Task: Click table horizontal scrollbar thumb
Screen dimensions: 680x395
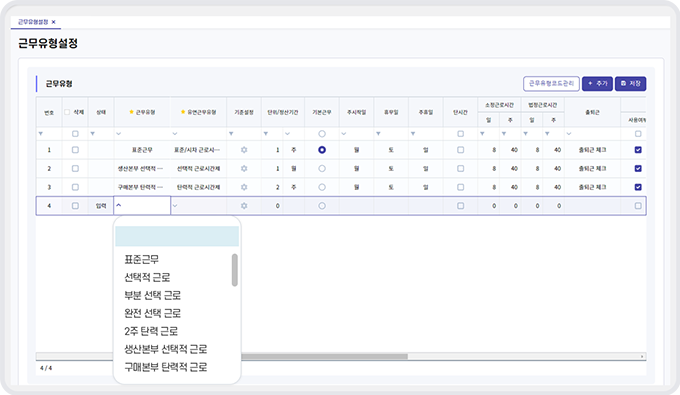Action: click(324, 356)
